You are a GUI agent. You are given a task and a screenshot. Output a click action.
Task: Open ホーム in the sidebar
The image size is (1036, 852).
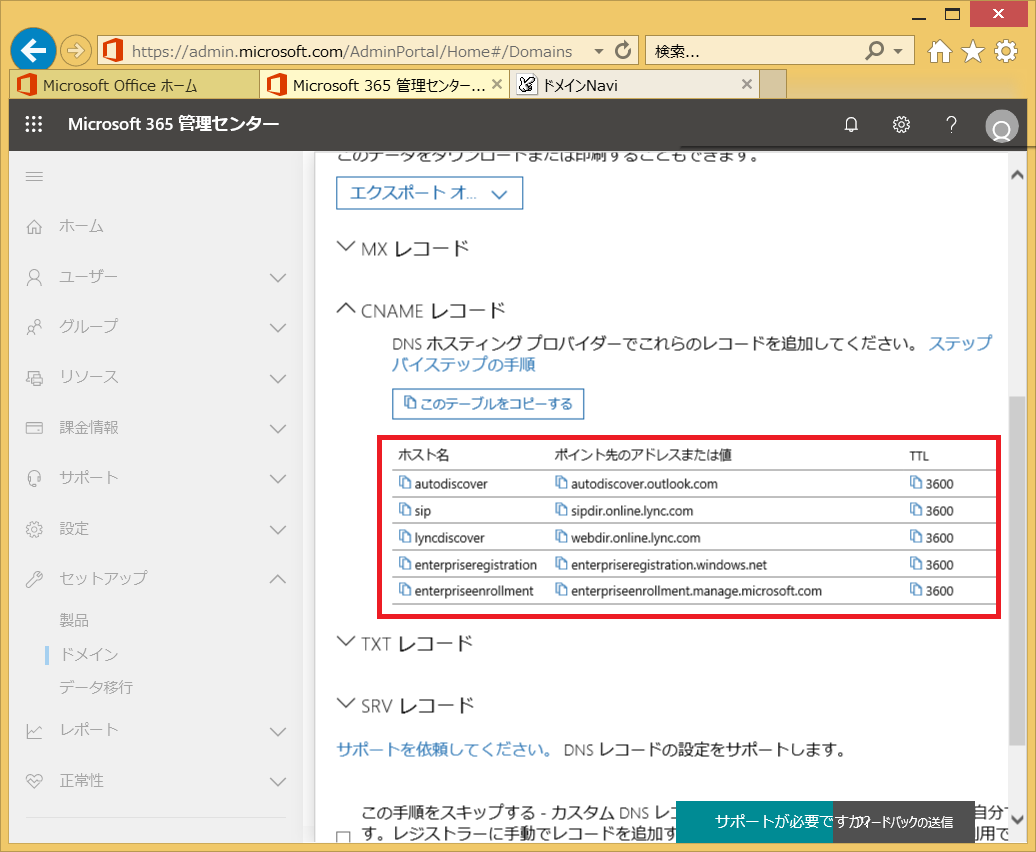[x=81, y=227]
